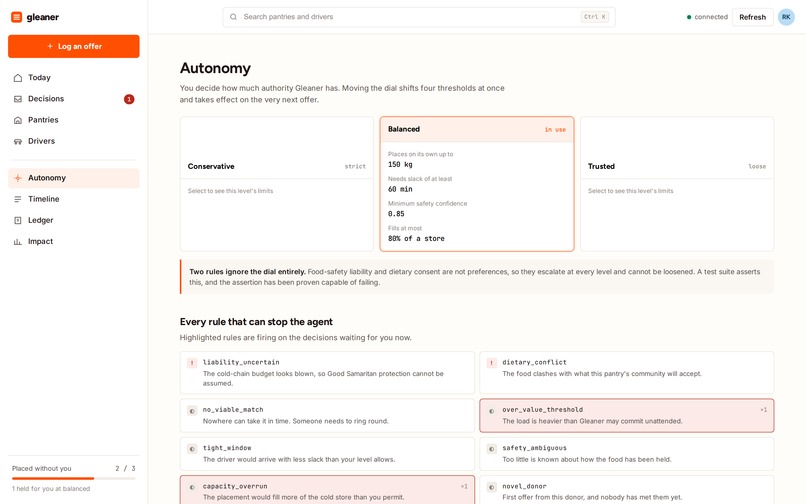Click the strict label on Conservative
Screen dimensions: 806x504
pos(355,167)
